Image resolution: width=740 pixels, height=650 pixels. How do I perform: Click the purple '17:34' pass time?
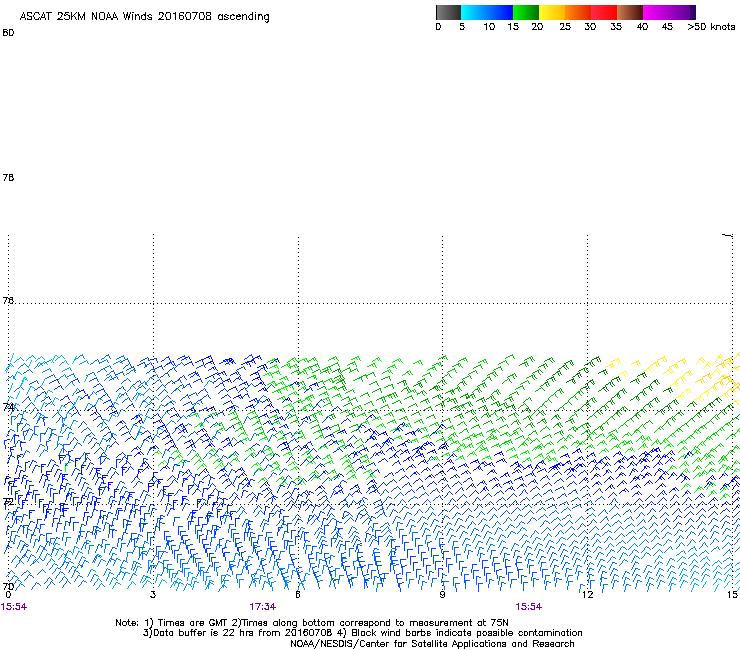262,607
